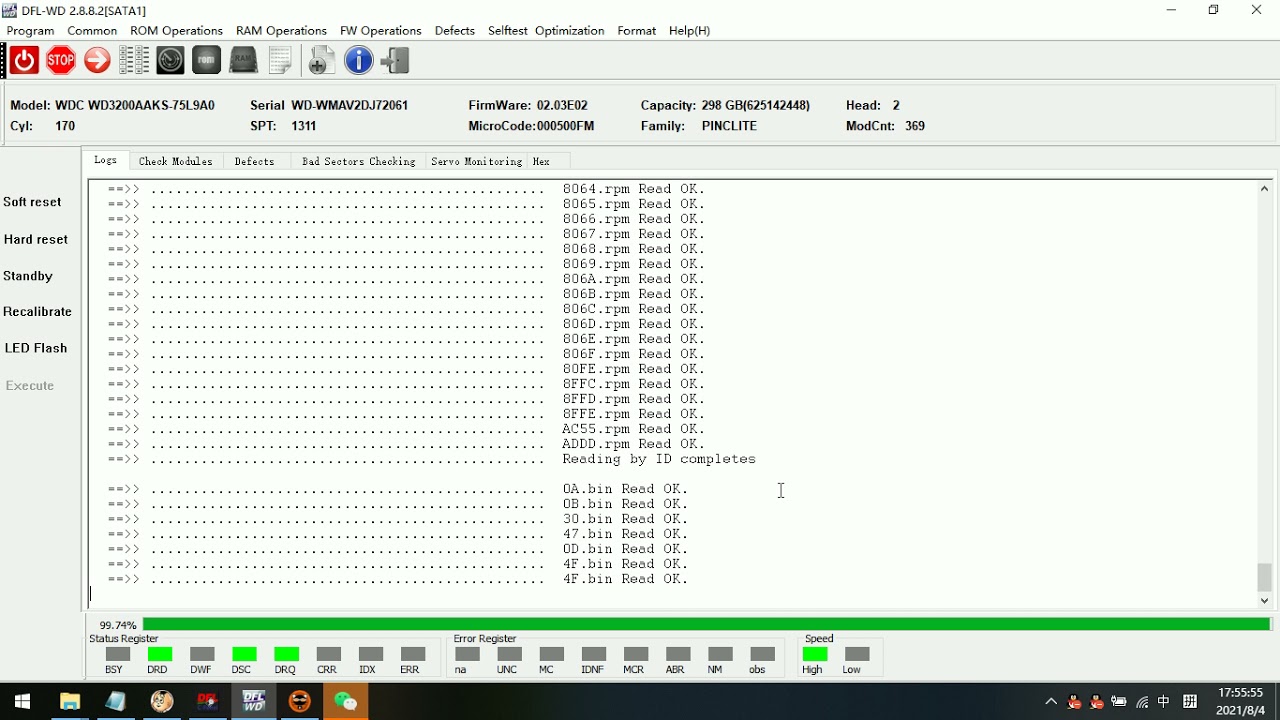1280x720 pixels.
Task: Click the taskbar clock 17:55:55
Action: (1241, 692)
